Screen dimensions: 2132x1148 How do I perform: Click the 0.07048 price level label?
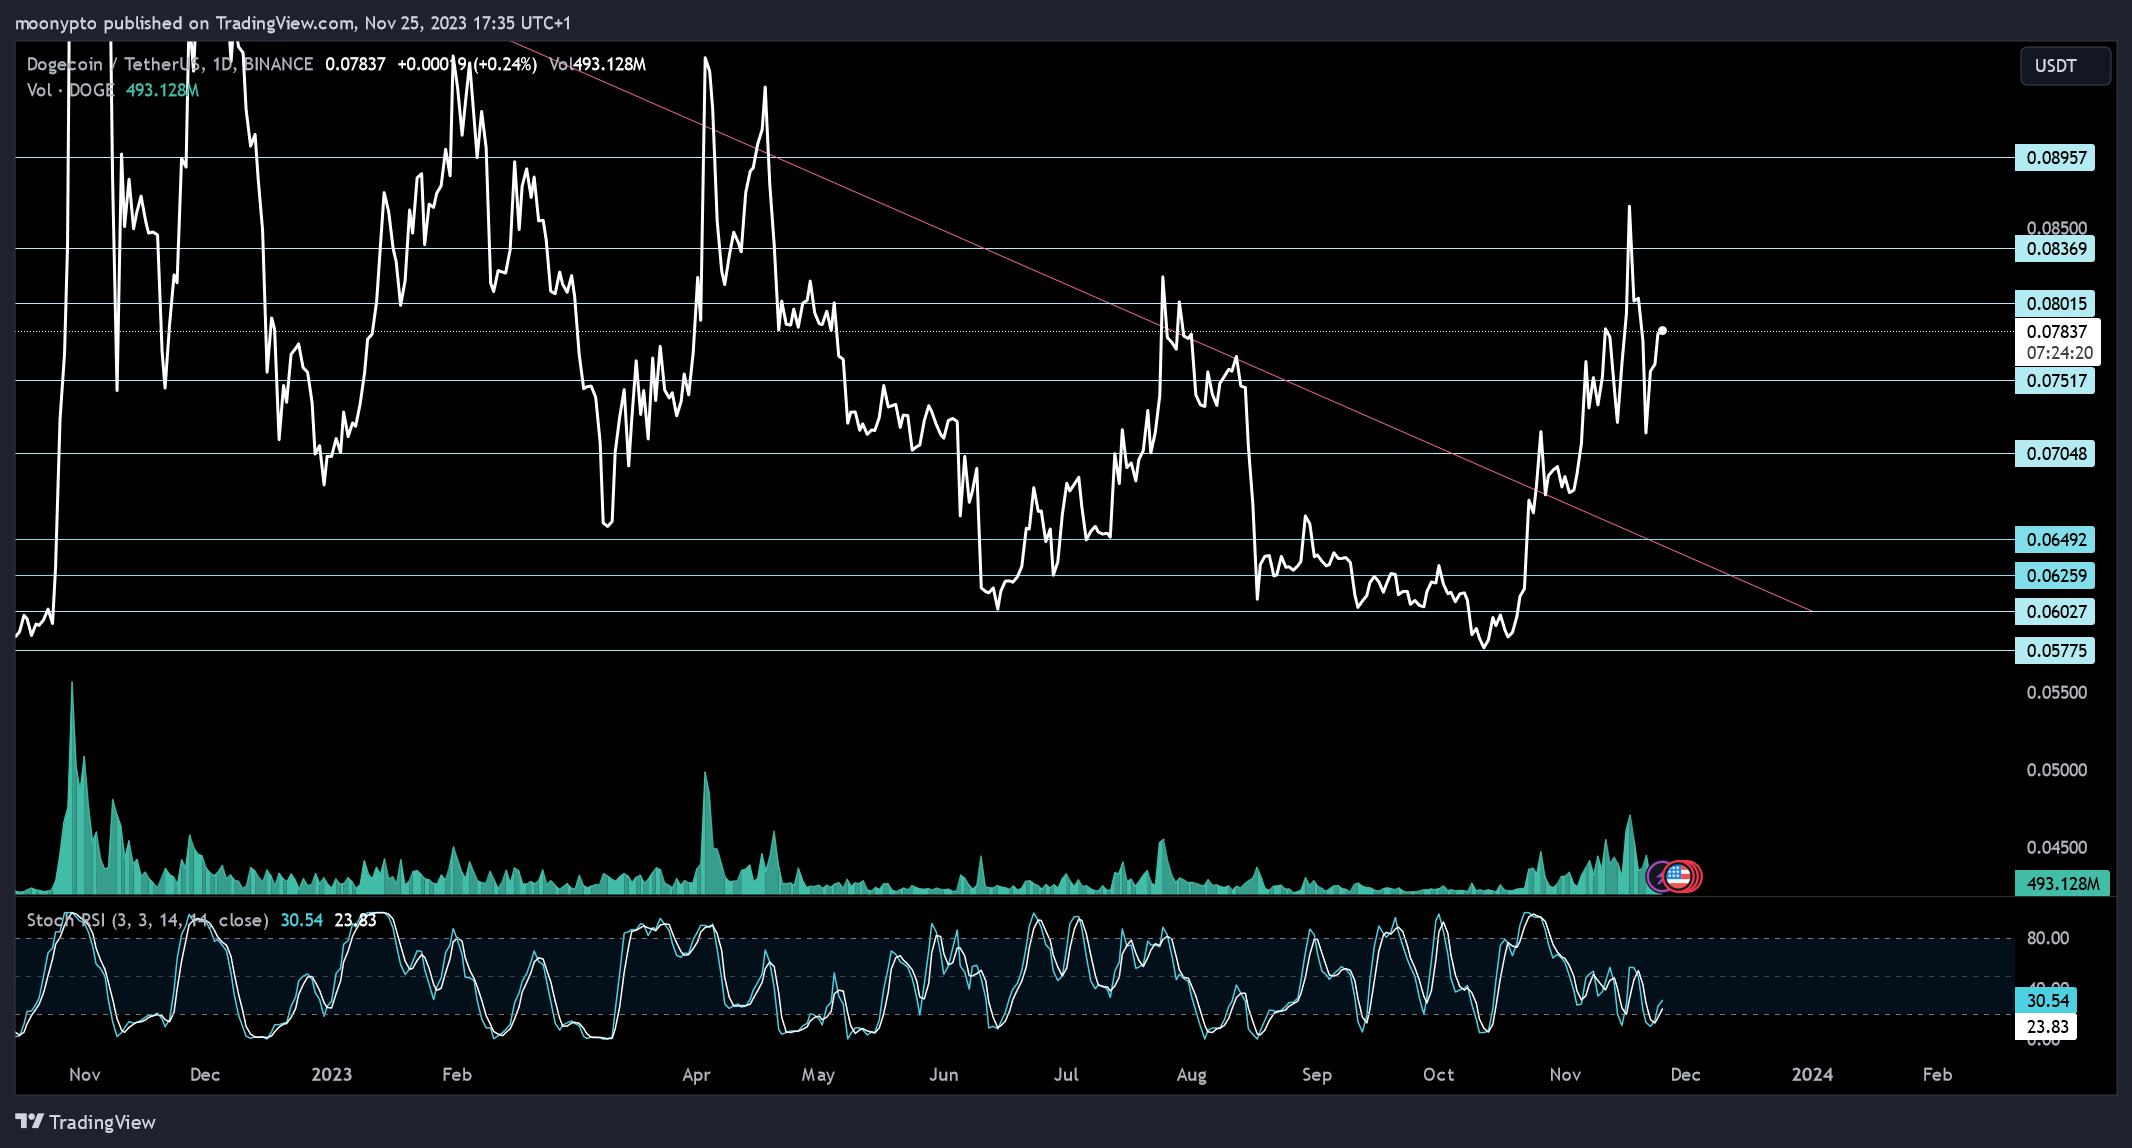pos(2054,454)
